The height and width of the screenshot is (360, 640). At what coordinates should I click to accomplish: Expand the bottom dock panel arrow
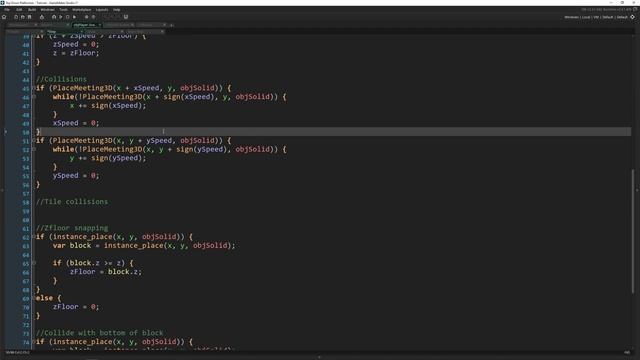point(320,357)
